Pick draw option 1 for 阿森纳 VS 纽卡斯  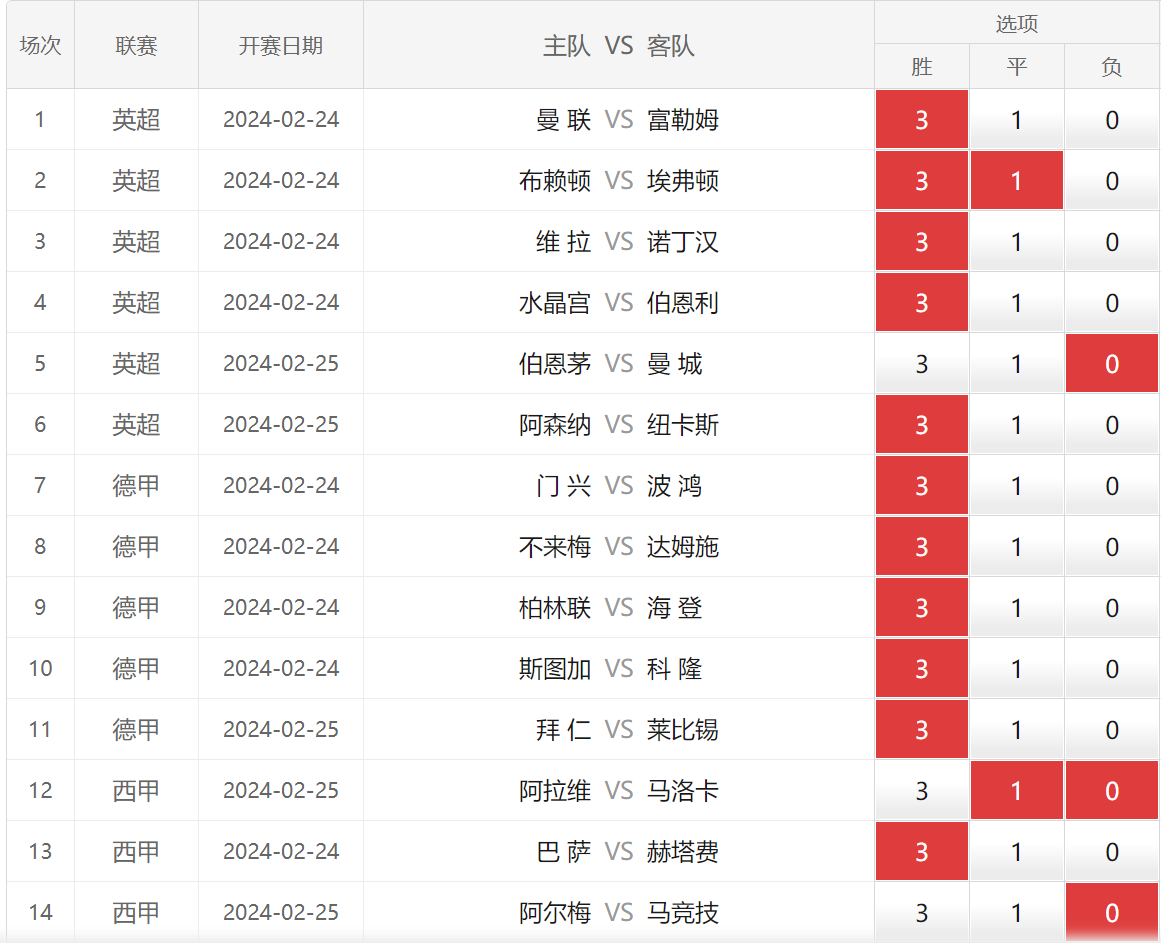pyautogui.click(x=1017, y=424)
